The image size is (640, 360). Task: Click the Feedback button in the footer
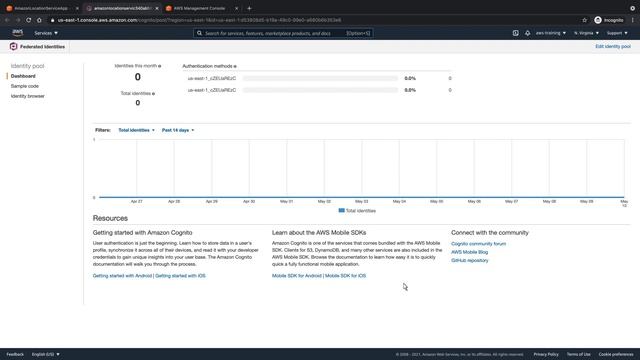point(15,354)
